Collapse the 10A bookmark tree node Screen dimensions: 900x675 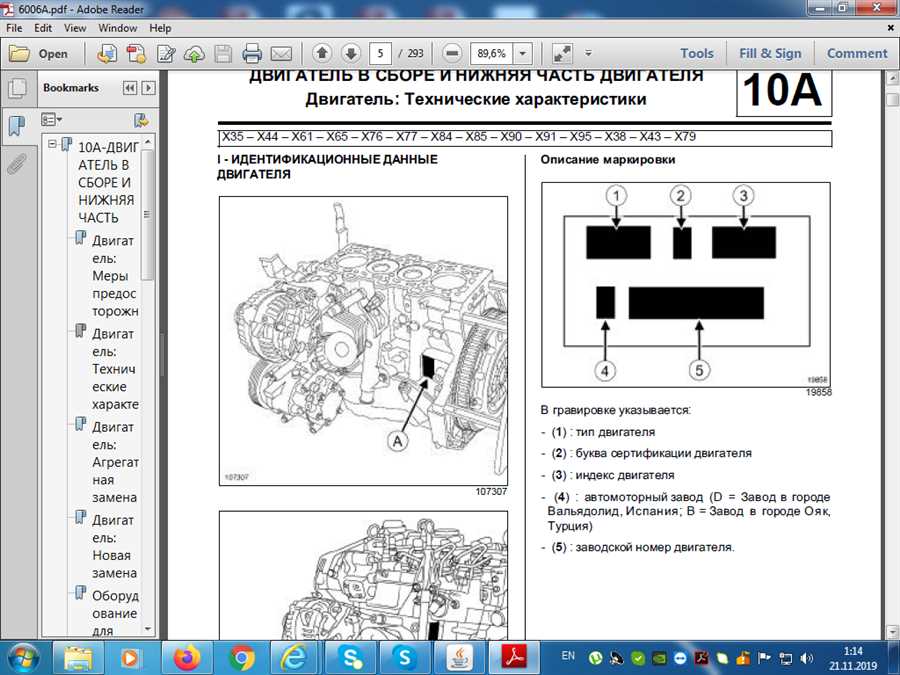[53, 145]
